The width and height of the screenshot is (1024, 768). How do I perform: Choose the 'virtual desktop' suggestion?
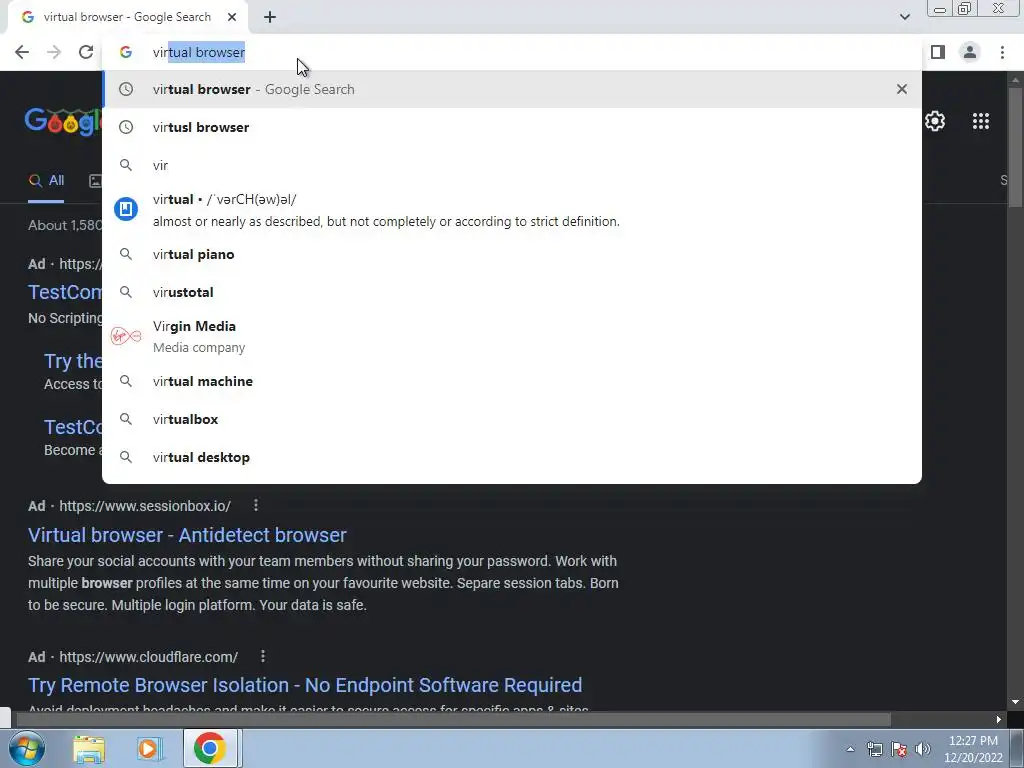tap(512, 457)
